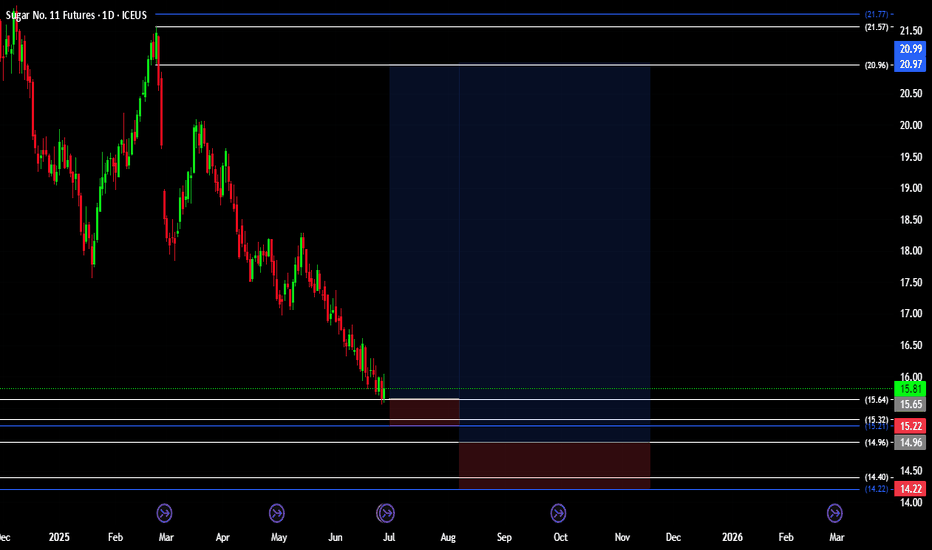Select the red 15.22 price label

[x=910, y=426]
